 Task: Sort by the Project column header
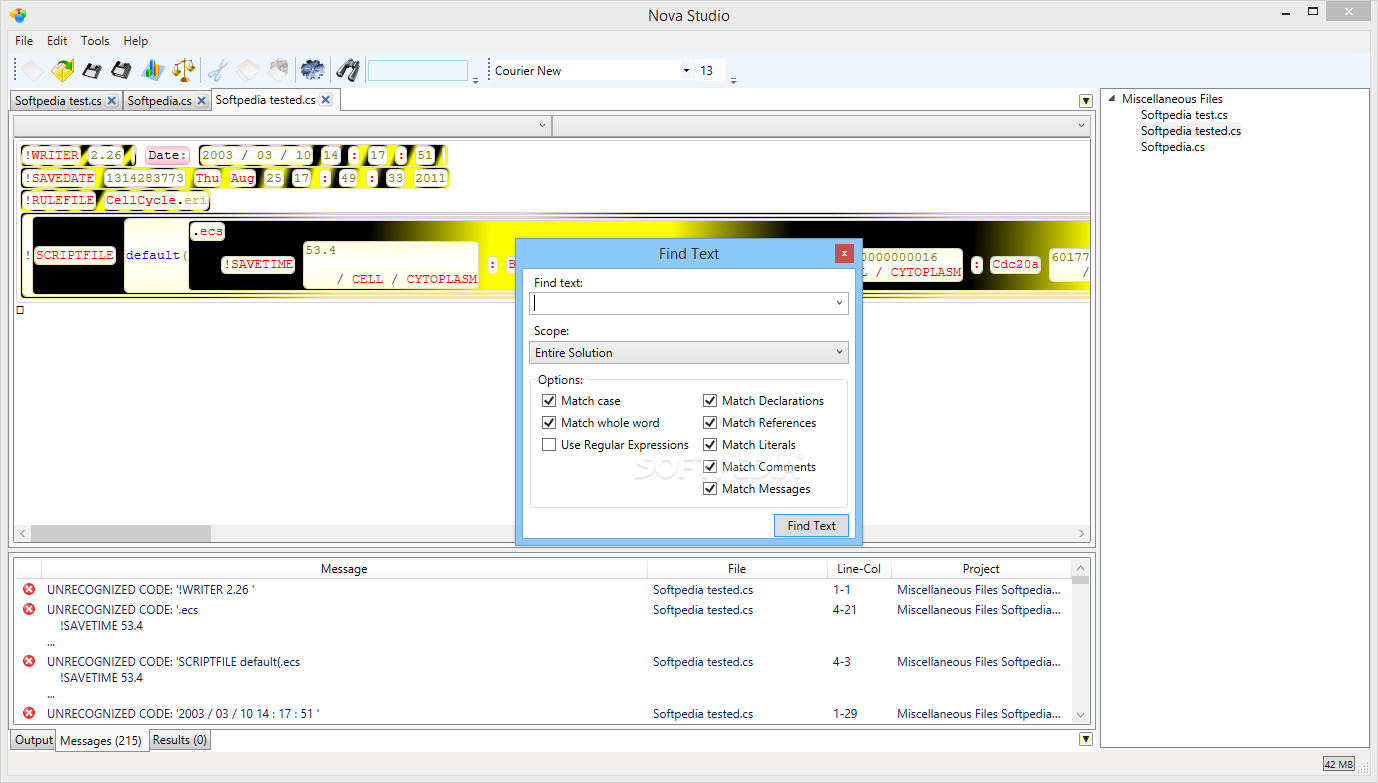(981, 568)
